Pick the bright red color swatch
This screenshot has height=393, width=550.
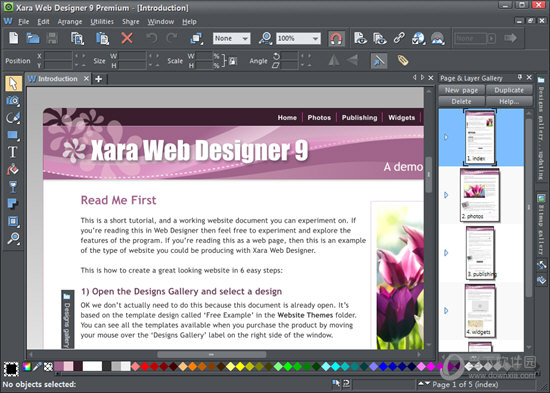tap(145, 367)
